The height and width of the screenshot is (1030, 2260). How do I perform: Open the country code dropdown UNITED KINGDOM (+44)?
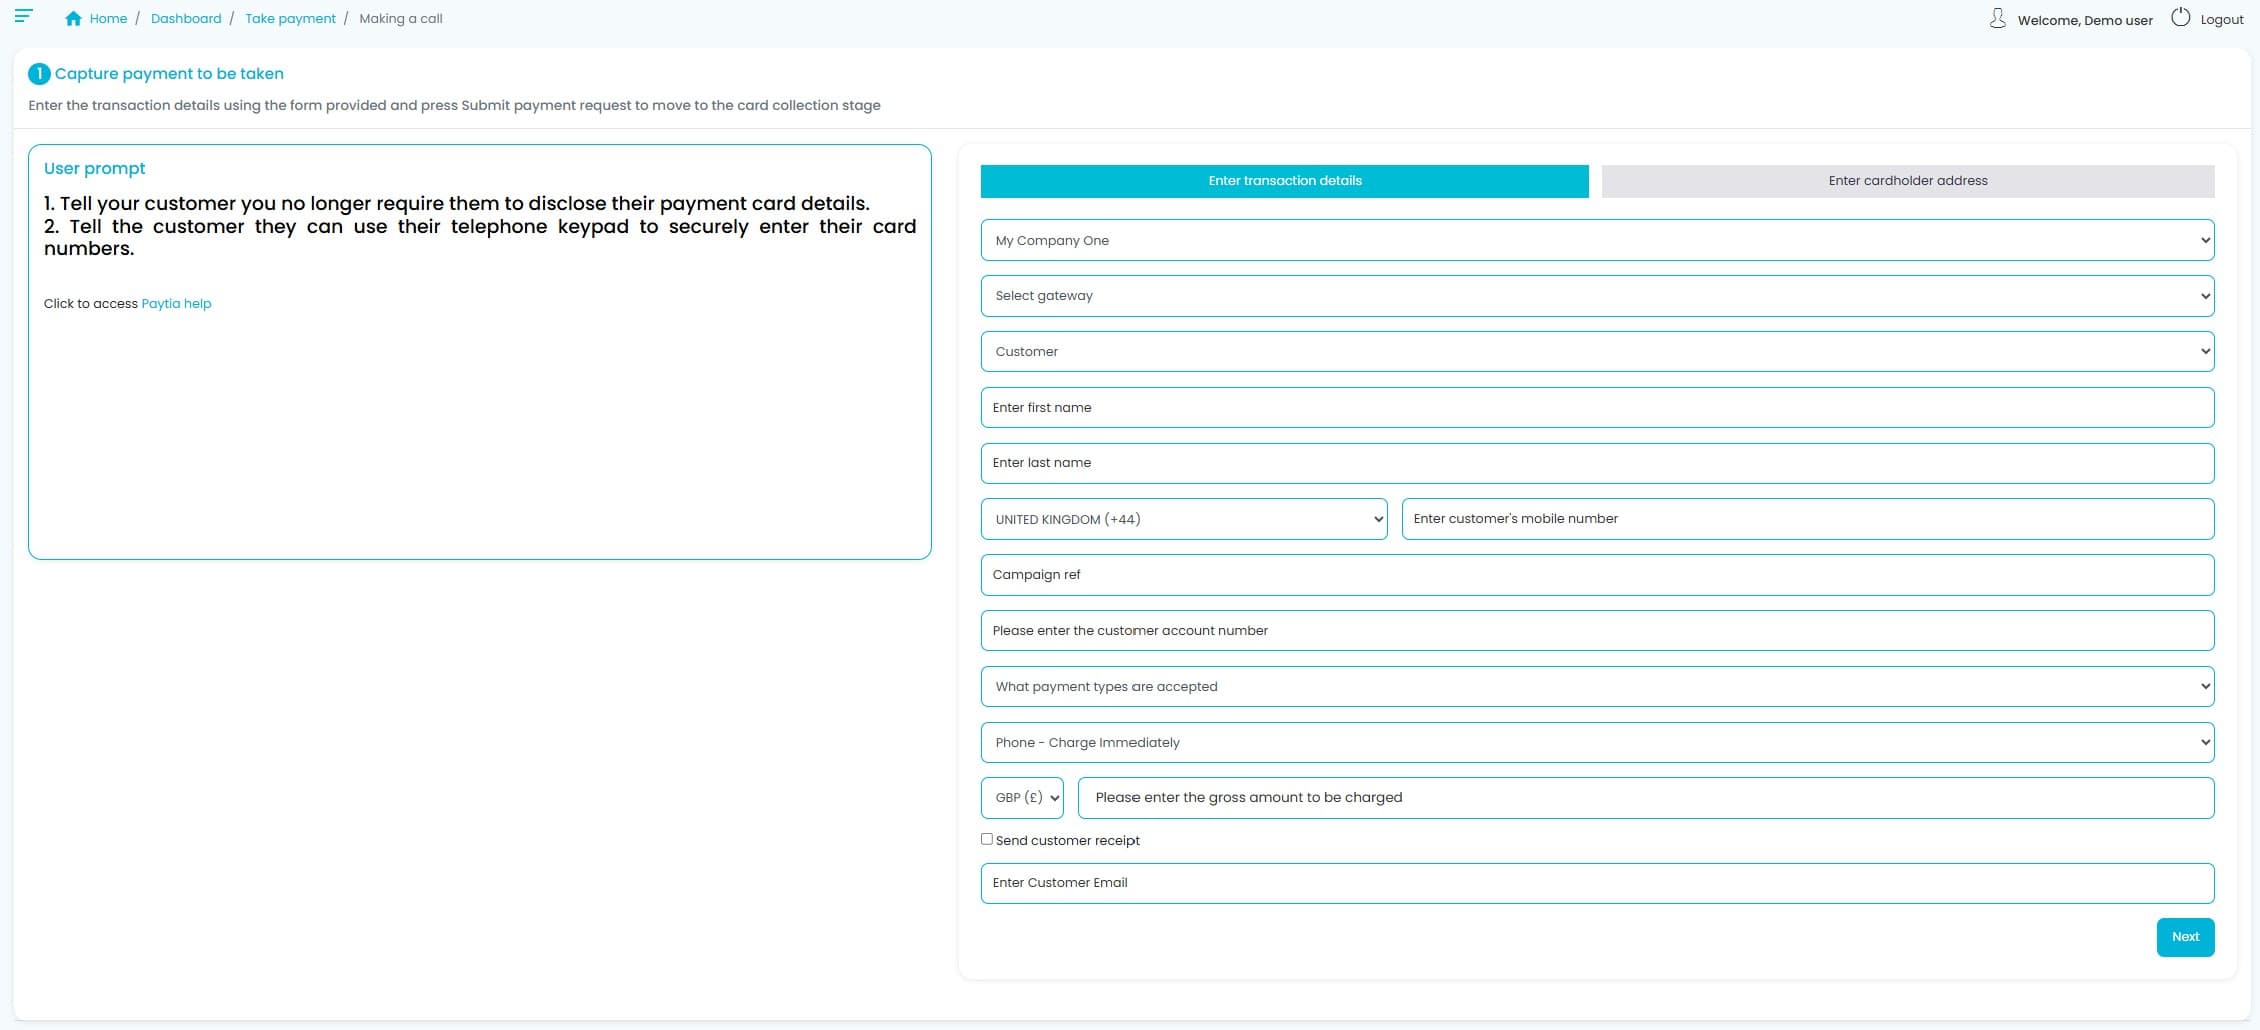pyautogui.click(x=1183, y=519)
